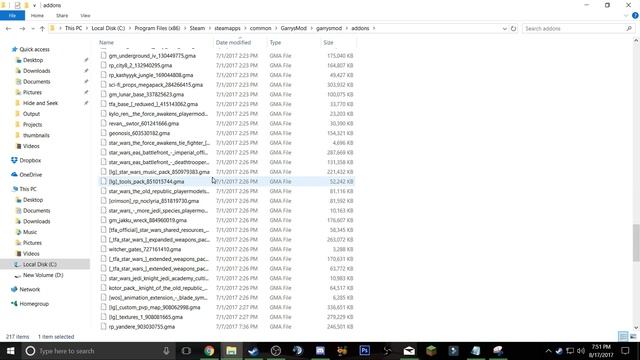Open Minecraft from the taskbar
Screen dimensions: 640x360
[431, 351]
